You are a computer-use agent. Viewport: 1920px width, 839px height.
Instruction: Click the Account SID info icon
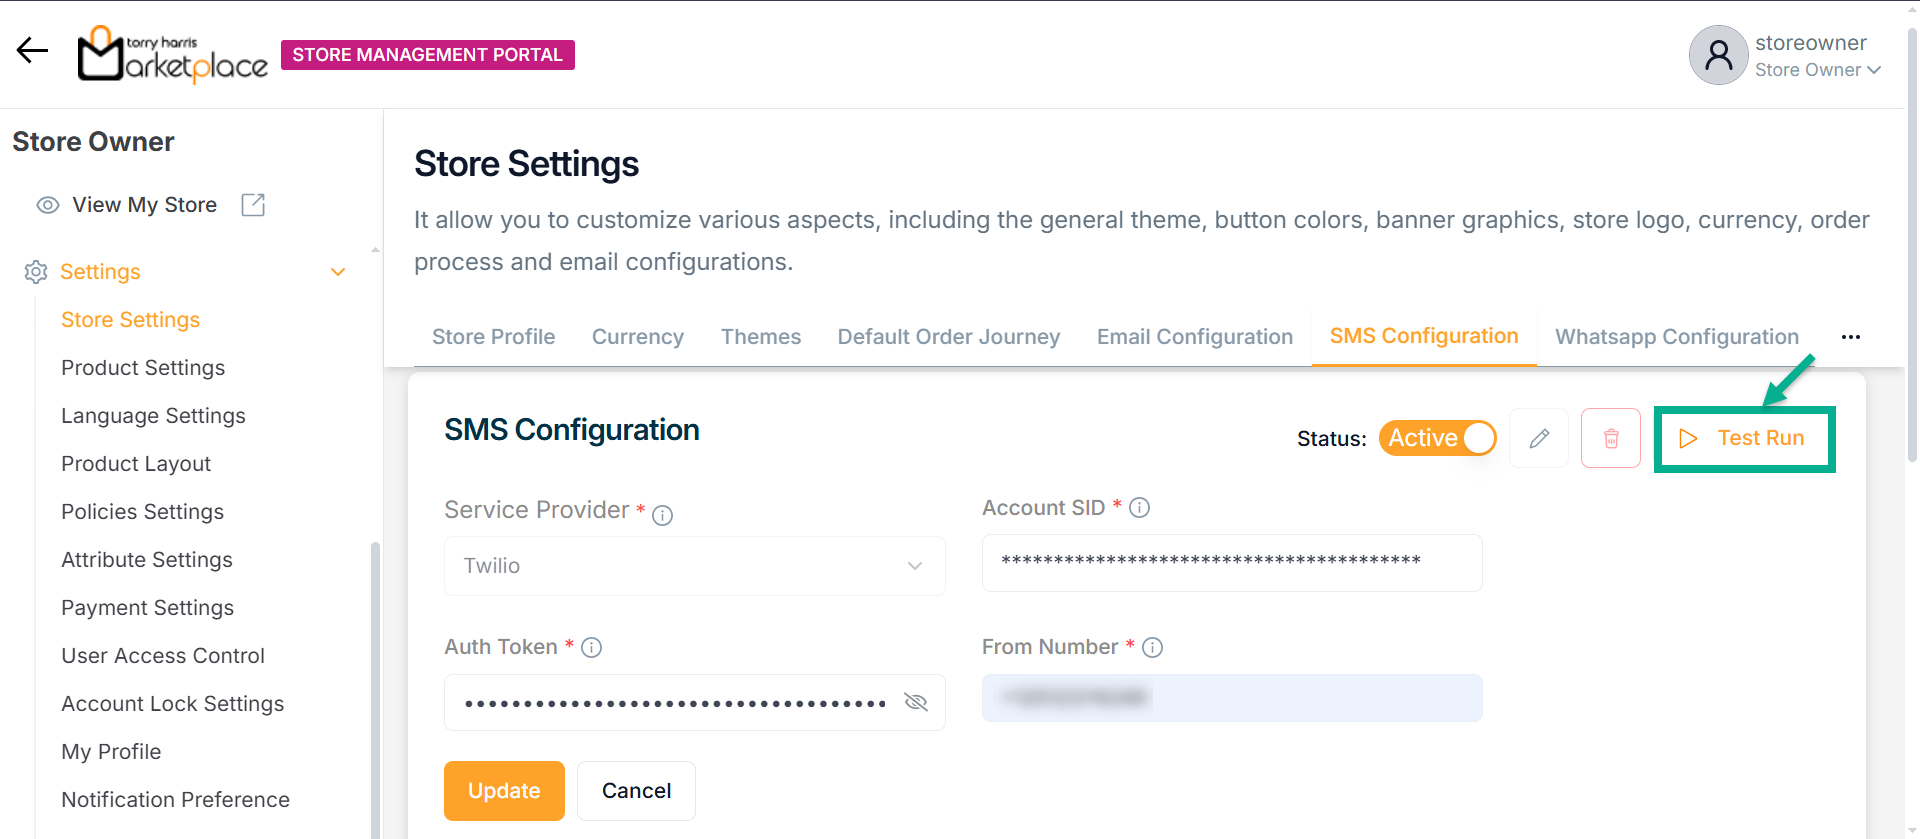coord(1139,508)
